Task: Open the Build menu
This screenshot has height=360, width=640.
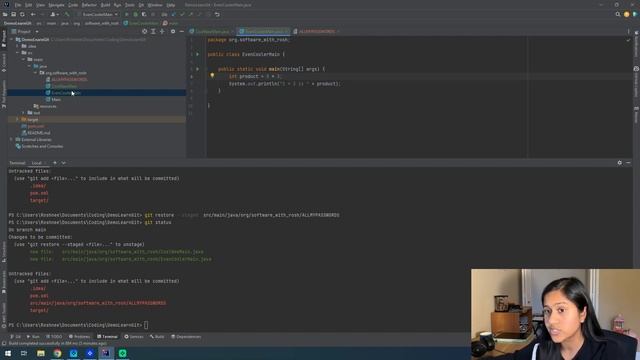Action: 105,5
